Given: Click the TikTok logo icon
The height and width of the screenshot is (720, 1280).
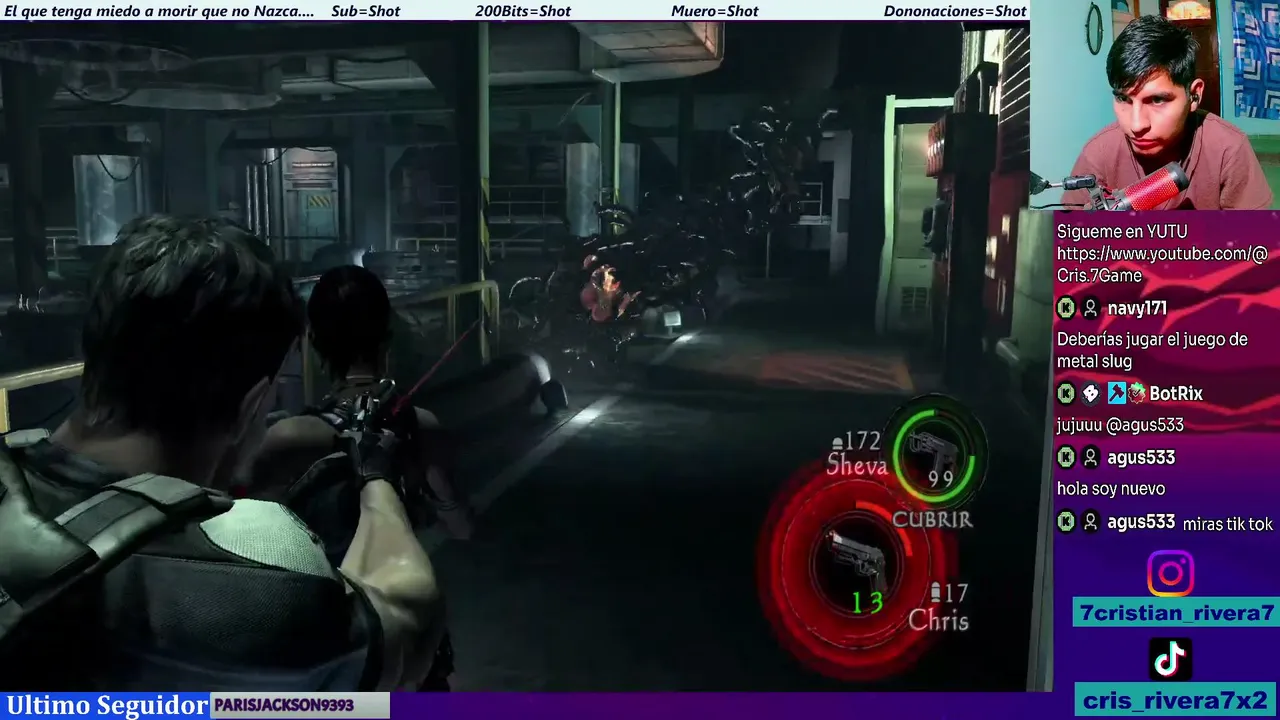Looking at the screenshot, I should 1170,659.
